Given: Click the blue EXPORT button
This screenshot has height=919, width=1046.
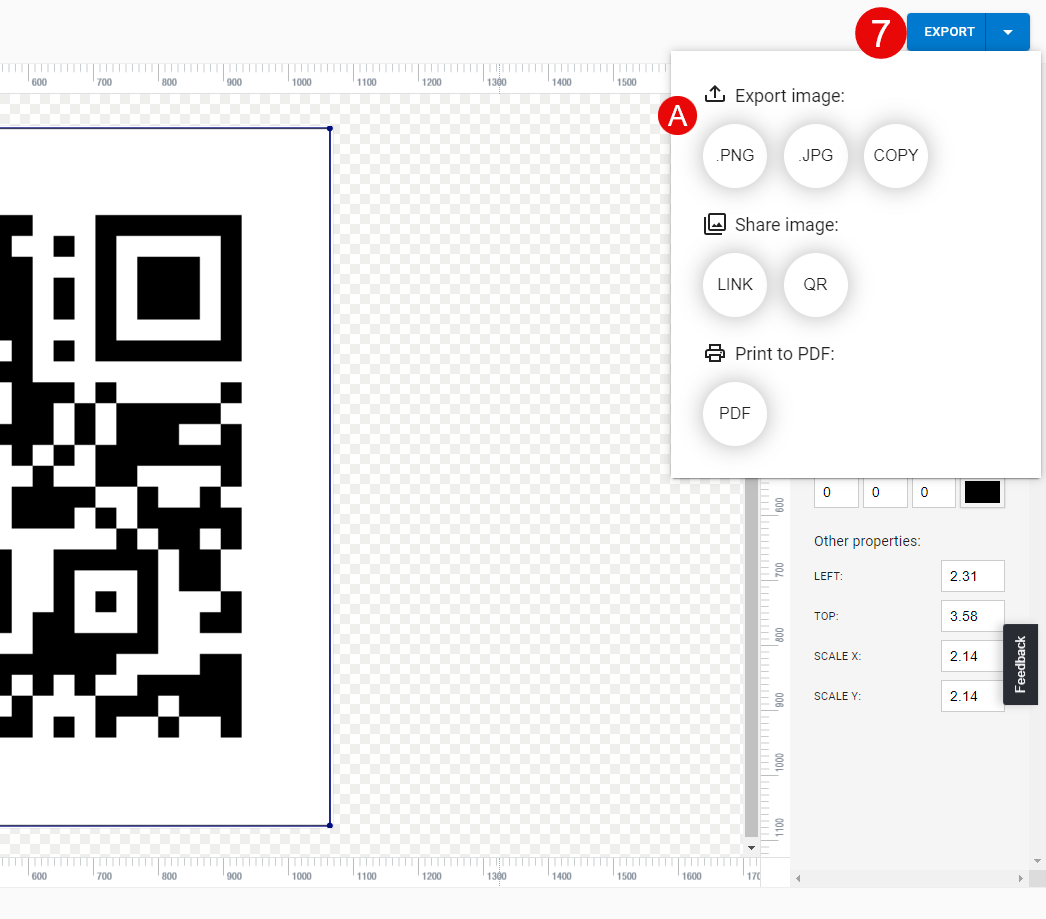Looking at the screenshot, I should [946, 31].
